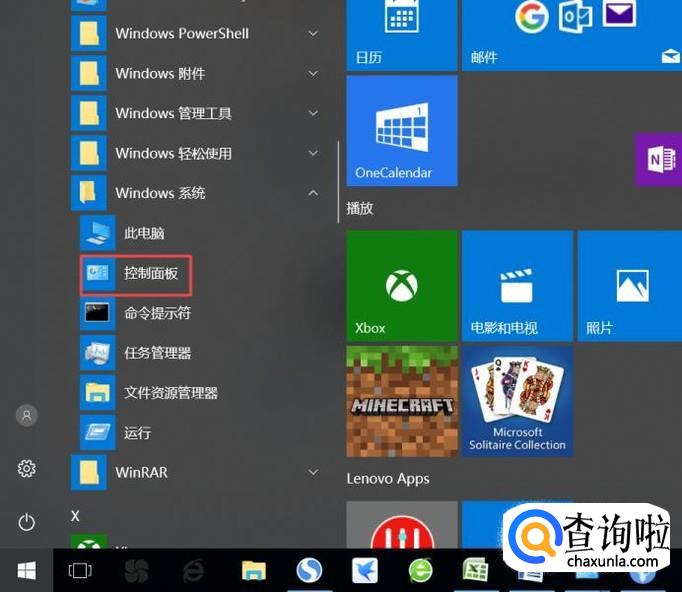Open Sogou browser taskbar icon
This screenshot has height=592, width=682.
tap(309, 570)
